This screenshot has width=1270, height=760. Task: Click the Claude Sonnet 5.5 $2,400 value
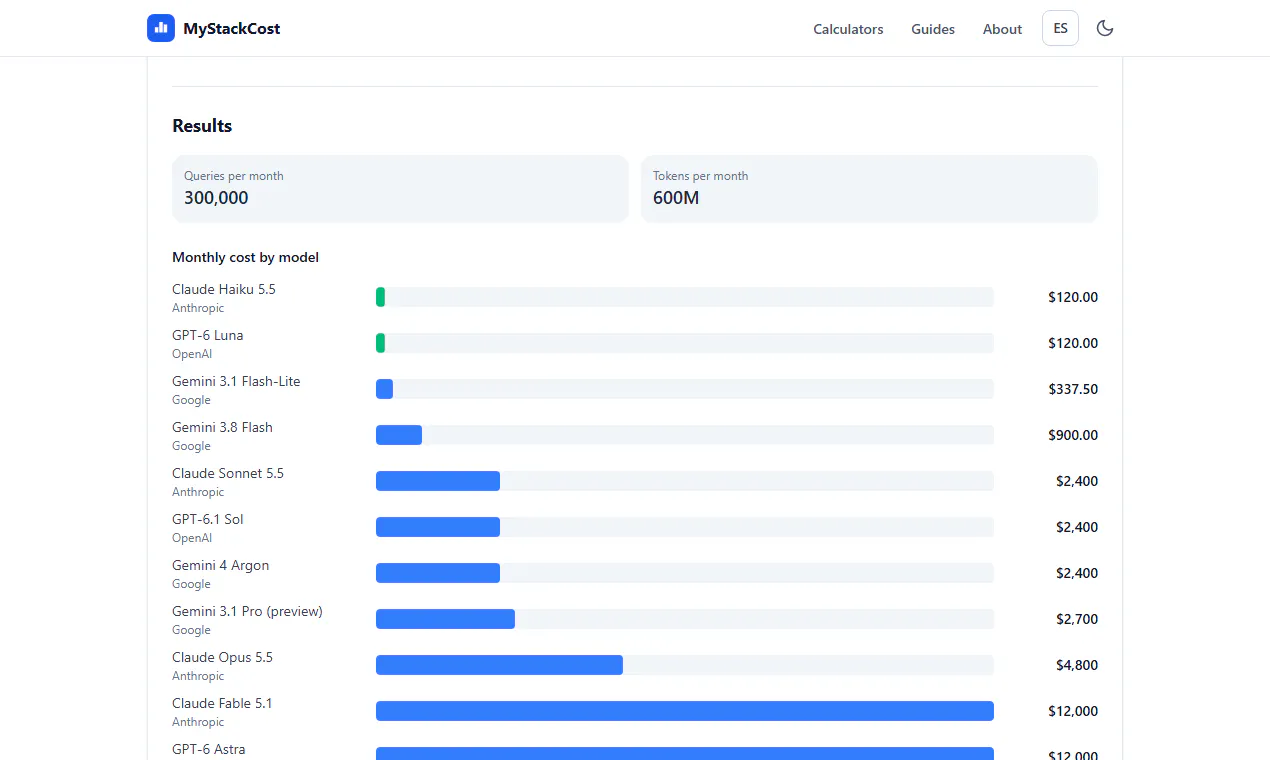tap(1077, 481)
